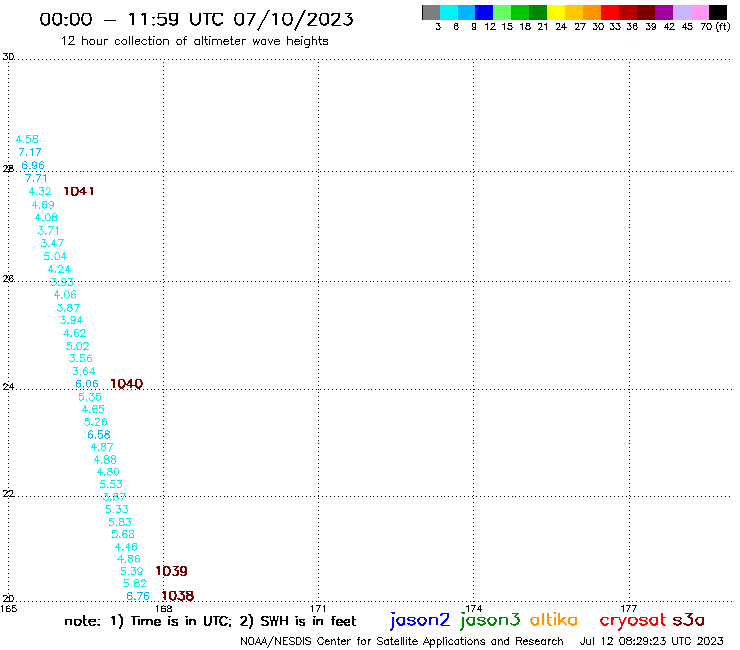Click the wave height value 5.83
This screenshot has height=650, width=740.
pos(120,522)
